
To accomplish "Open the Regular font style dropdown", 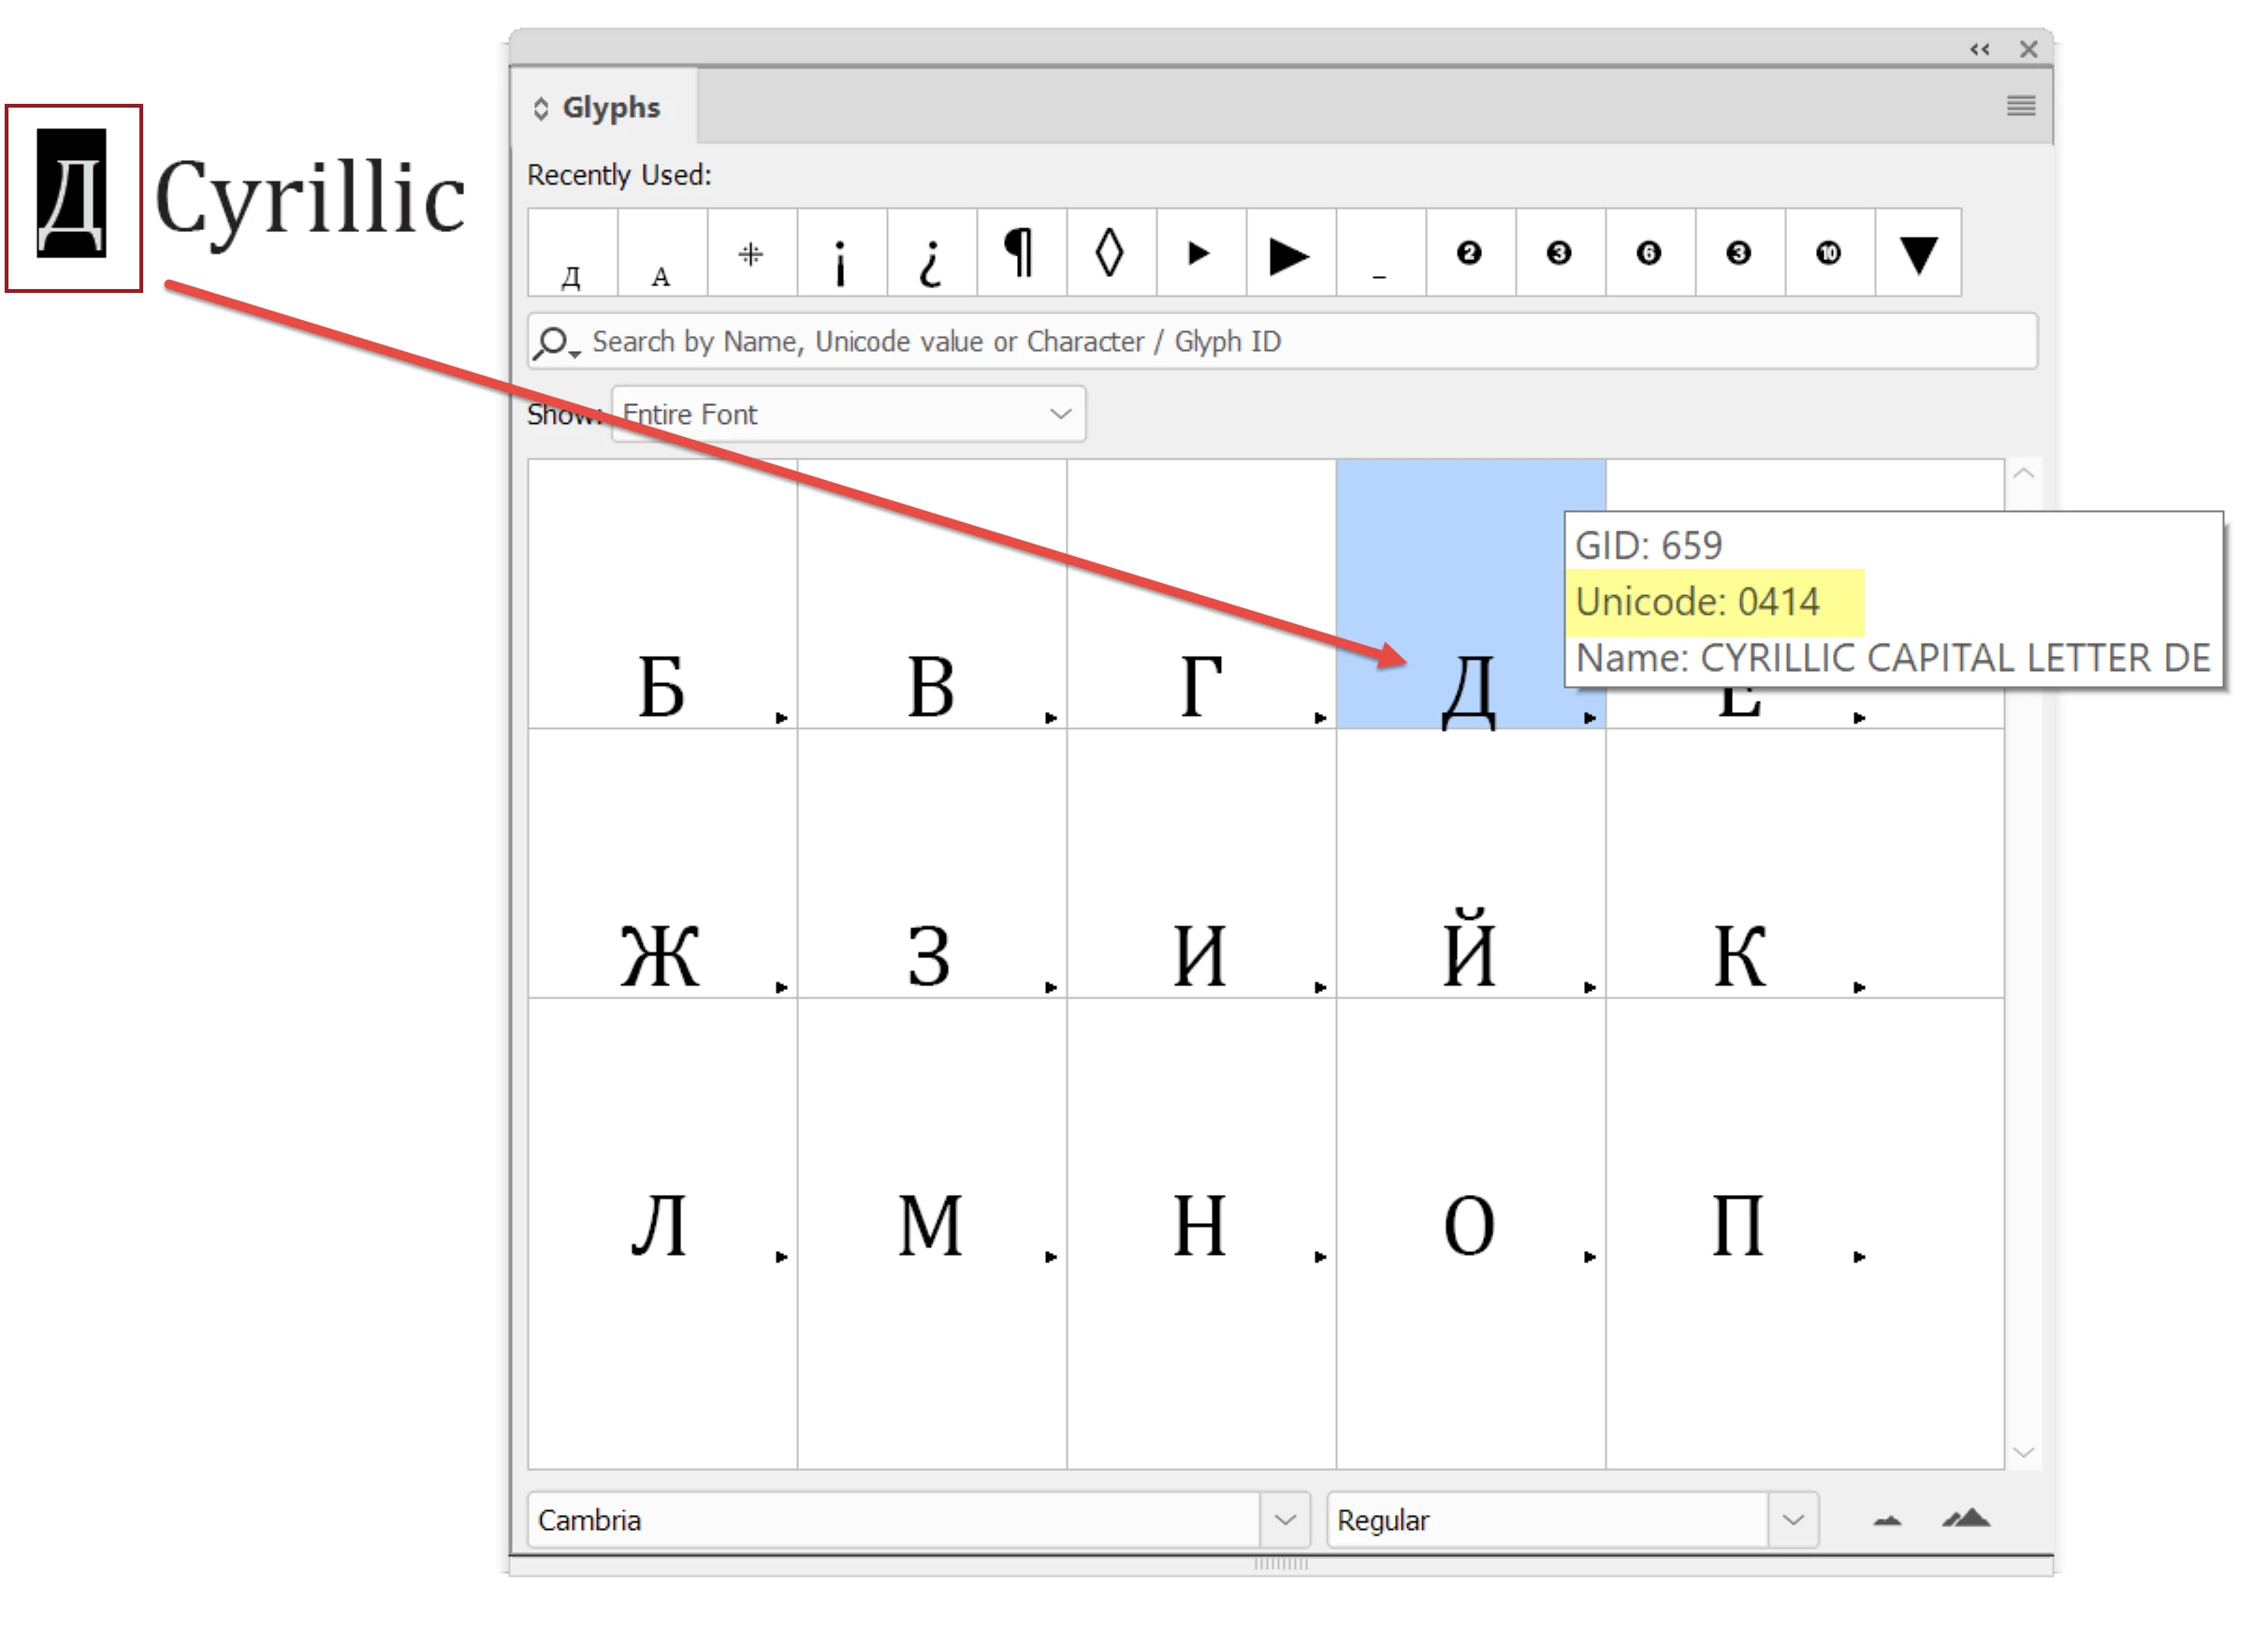I will pyautogui.click(x=1792, y=1520).
